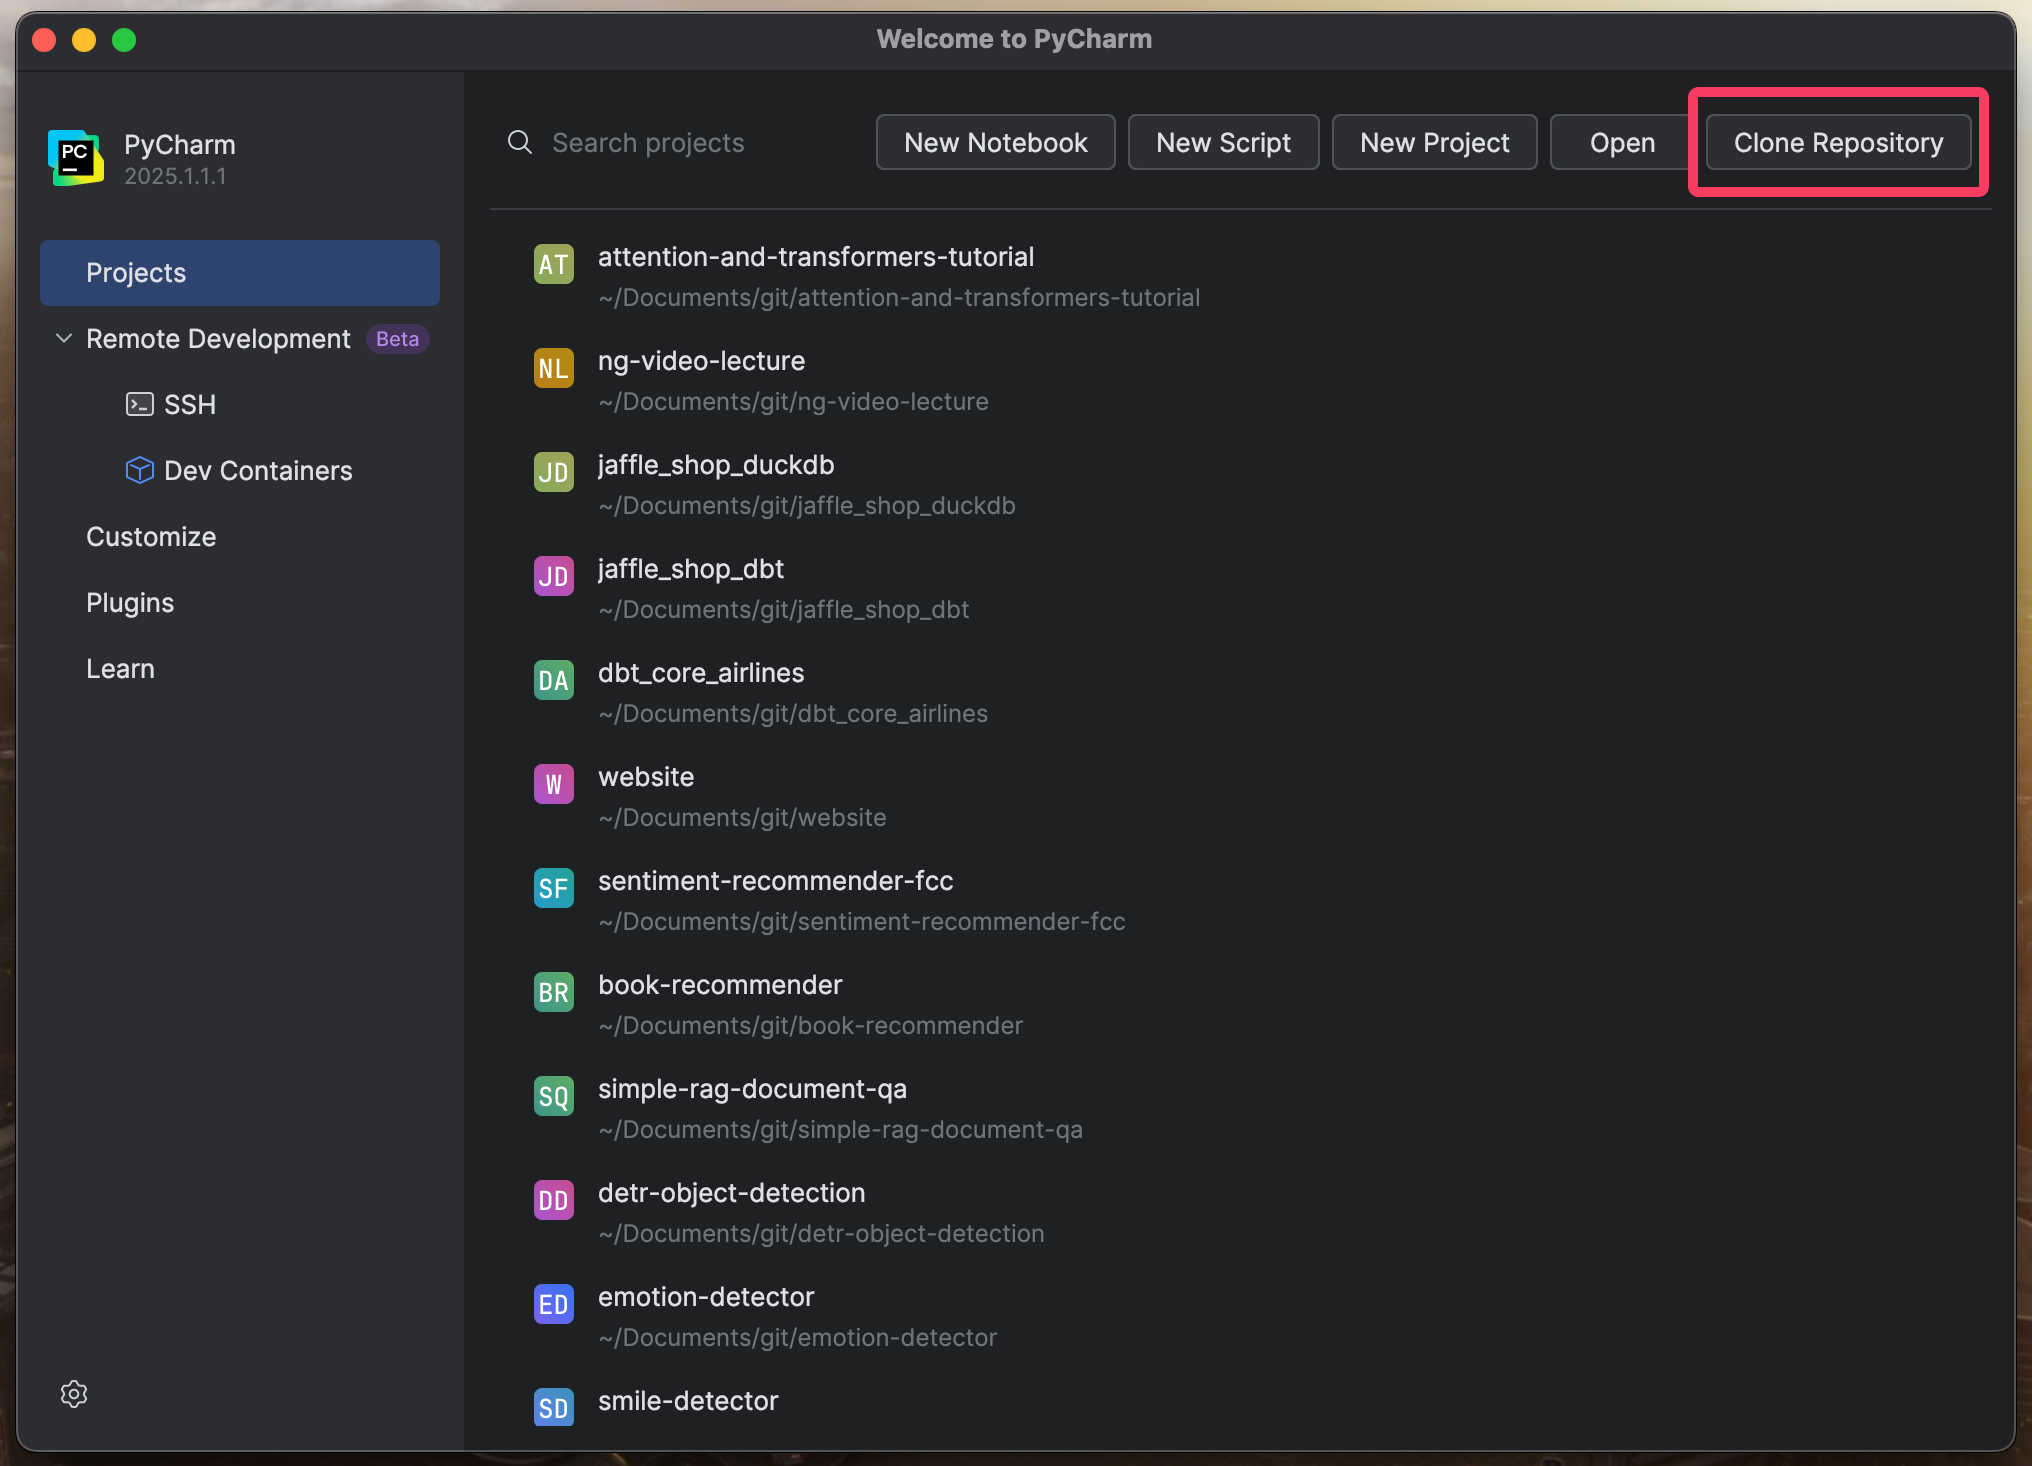This screenshot has height=1466, width=2032.
Task: Click the PyCharm application logo
Action: click(74, 158)
